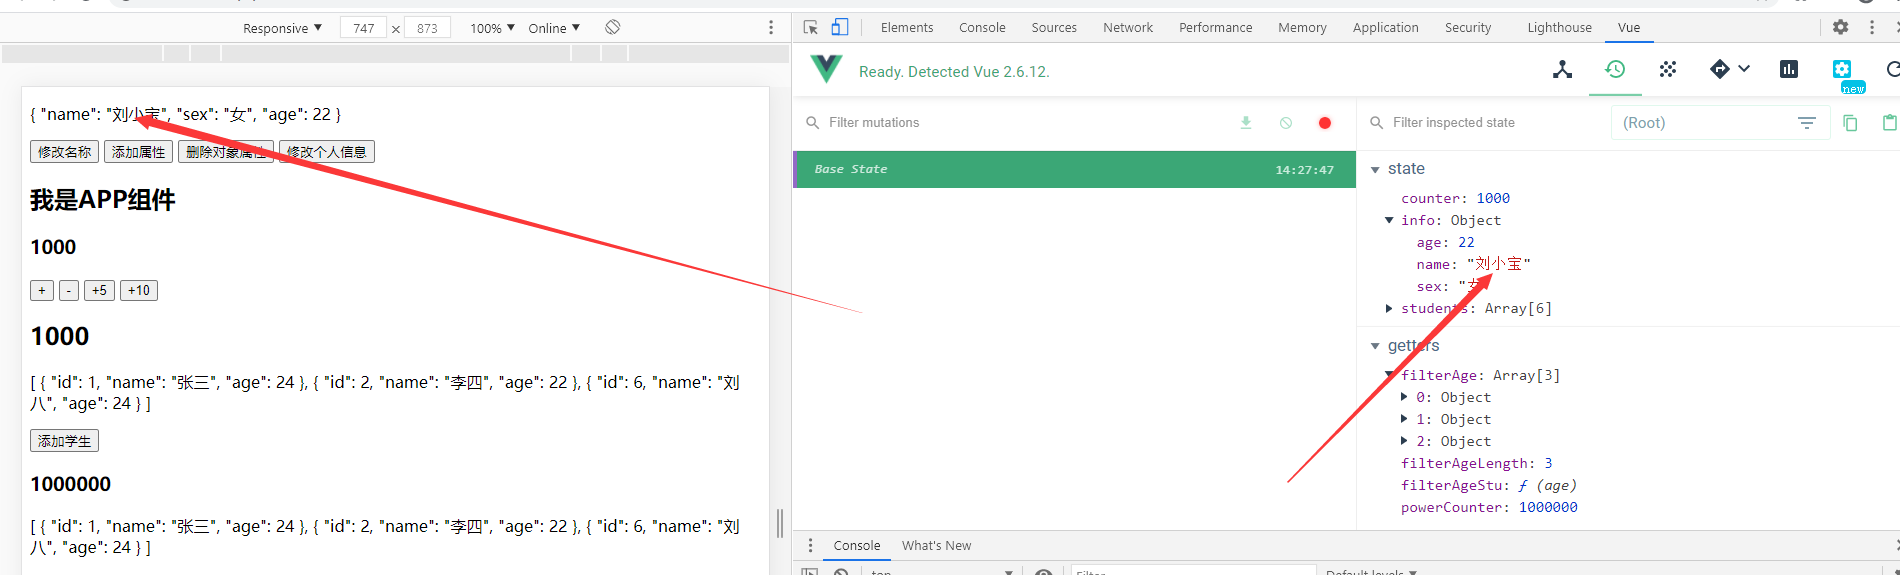The height and width of the screenshot is (575, 1900).
Task: Switch to the Network tab
Action: tap(1128, 27)
